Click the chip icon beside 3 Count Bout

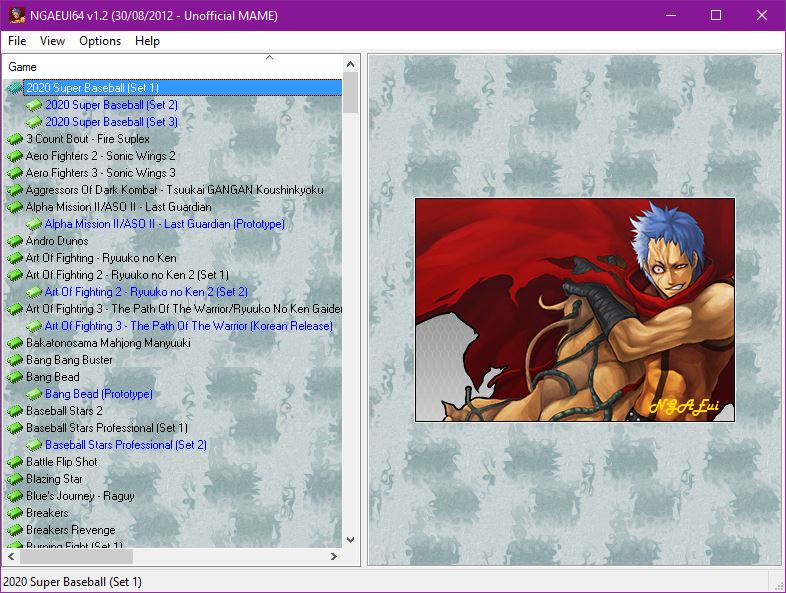pyautogui.click(x=15, y=139)
